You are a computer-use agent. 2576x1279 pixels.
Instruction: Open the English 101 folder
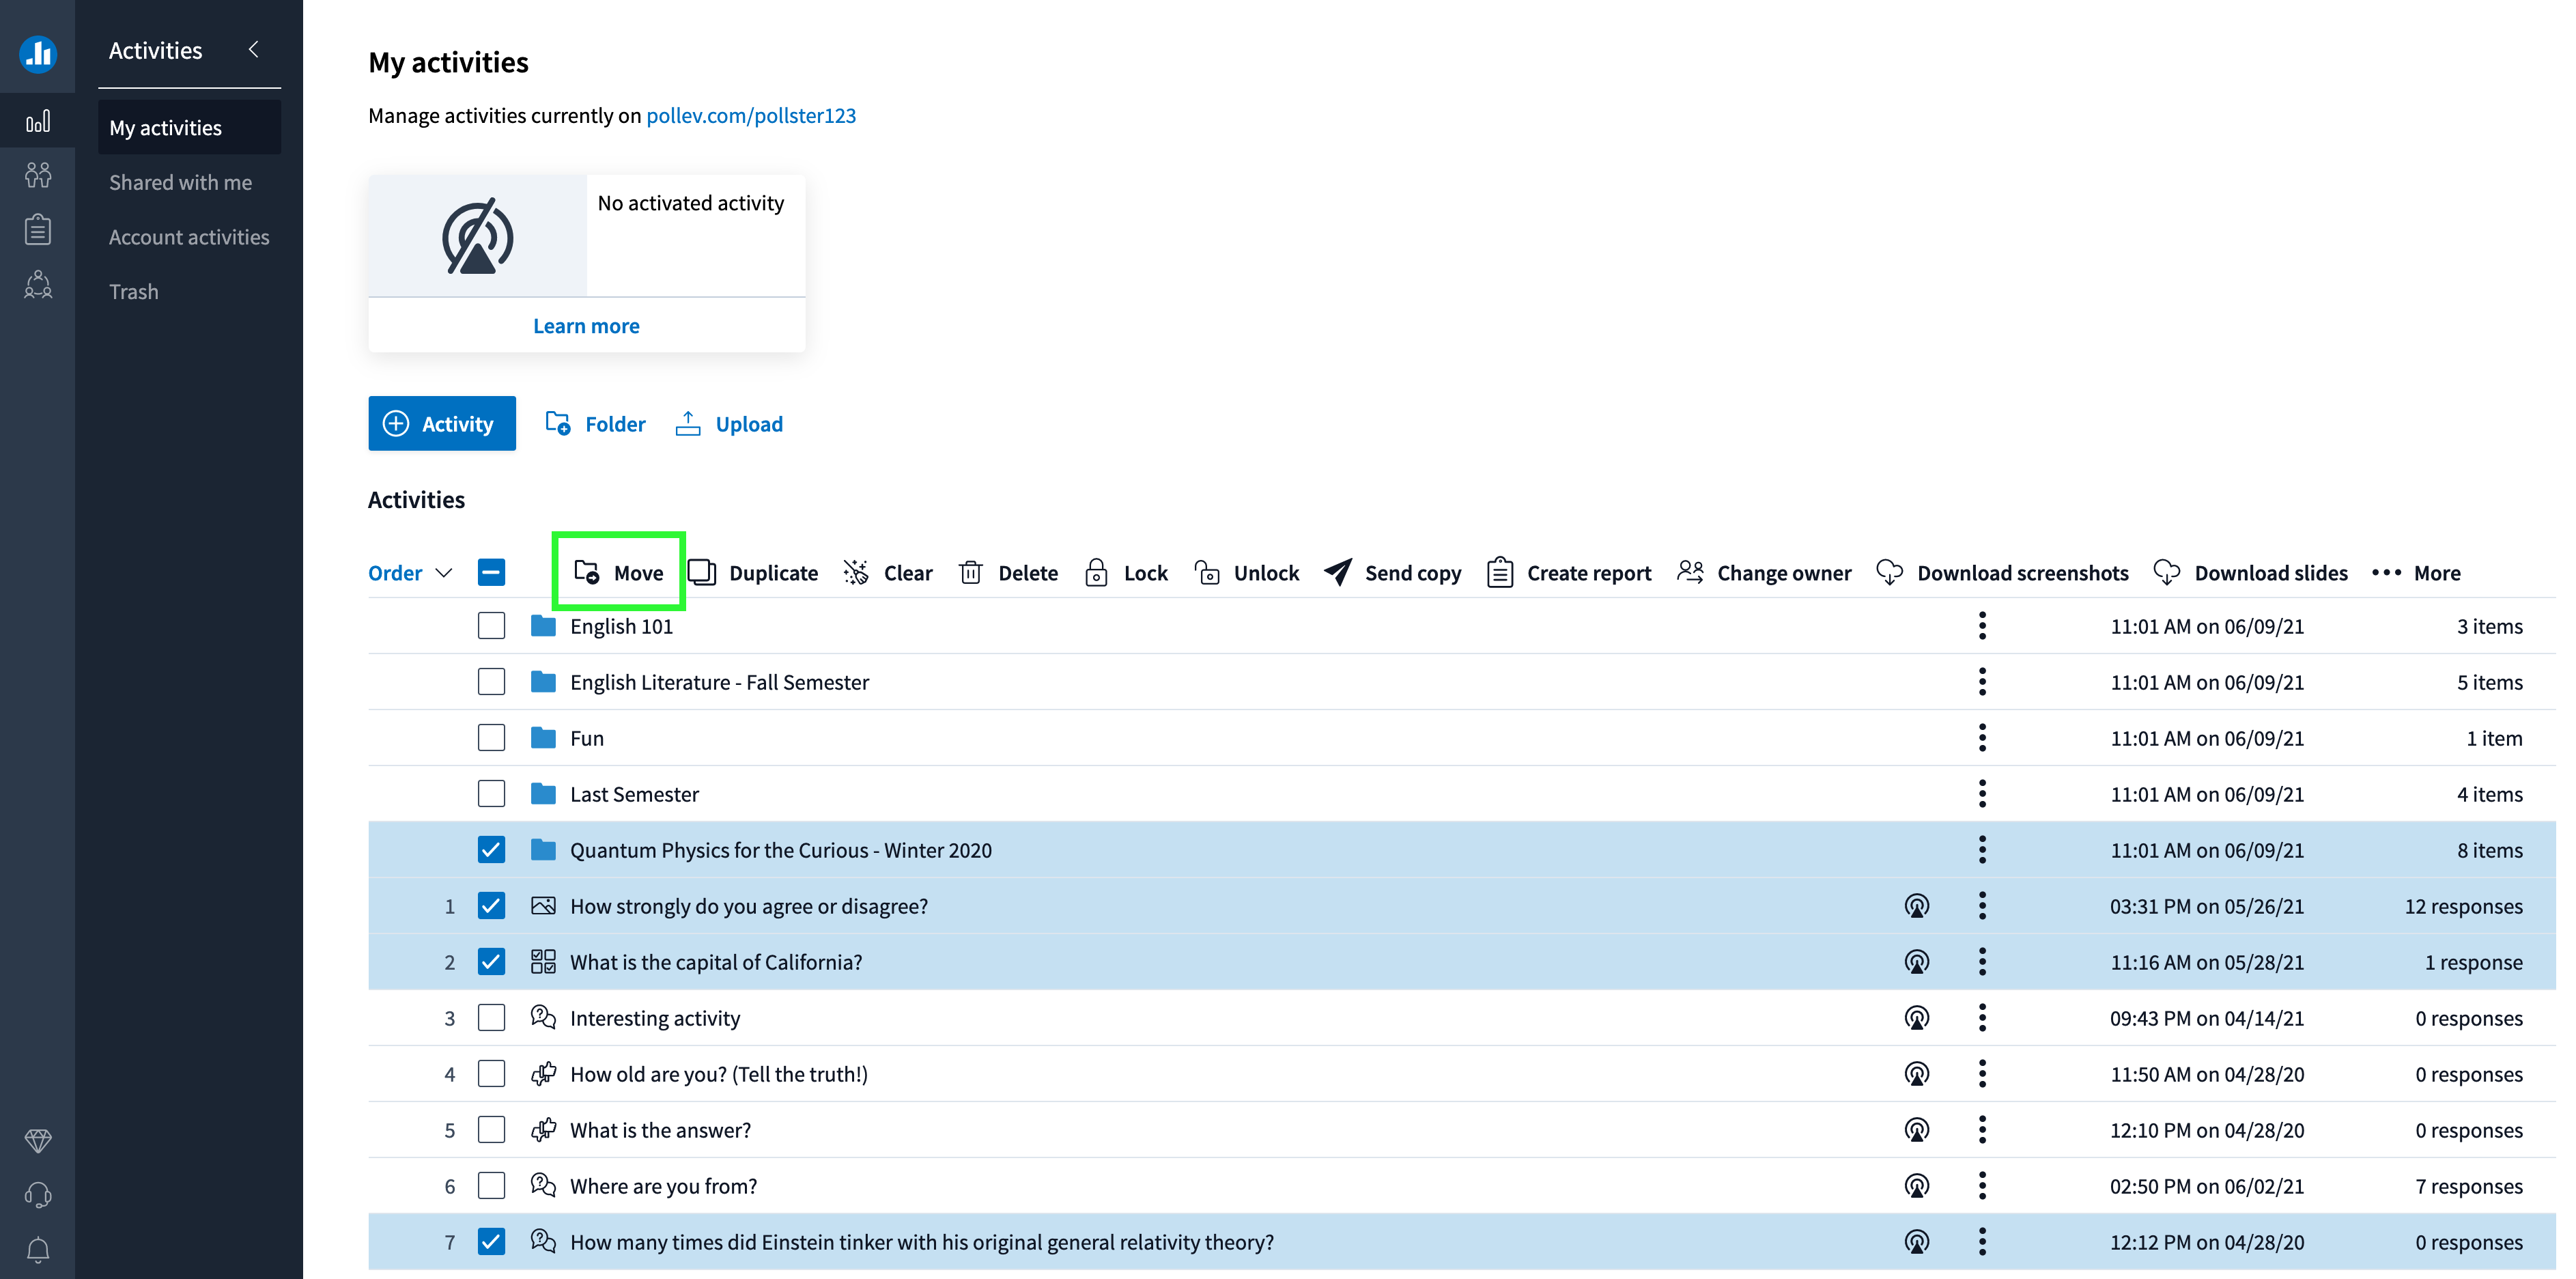[621, 626]
